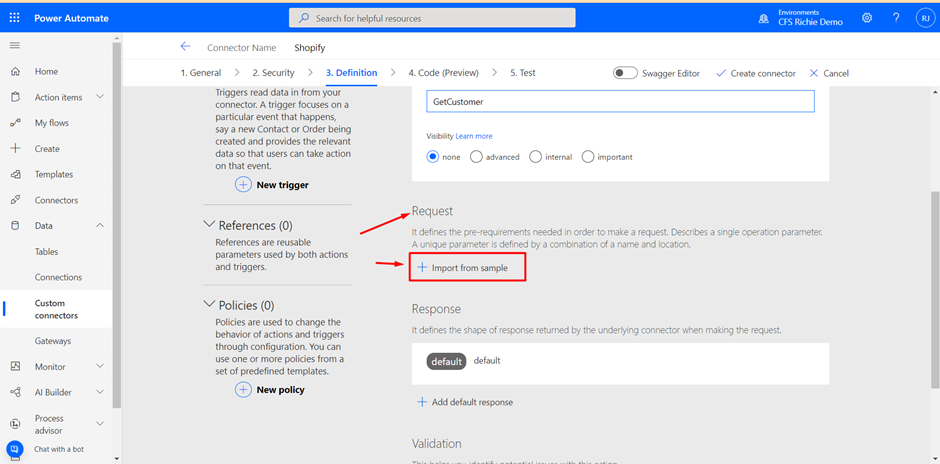Select the internal visibility radio button
This screenshot has width=940, height=464.
click(x=535, y=156)
